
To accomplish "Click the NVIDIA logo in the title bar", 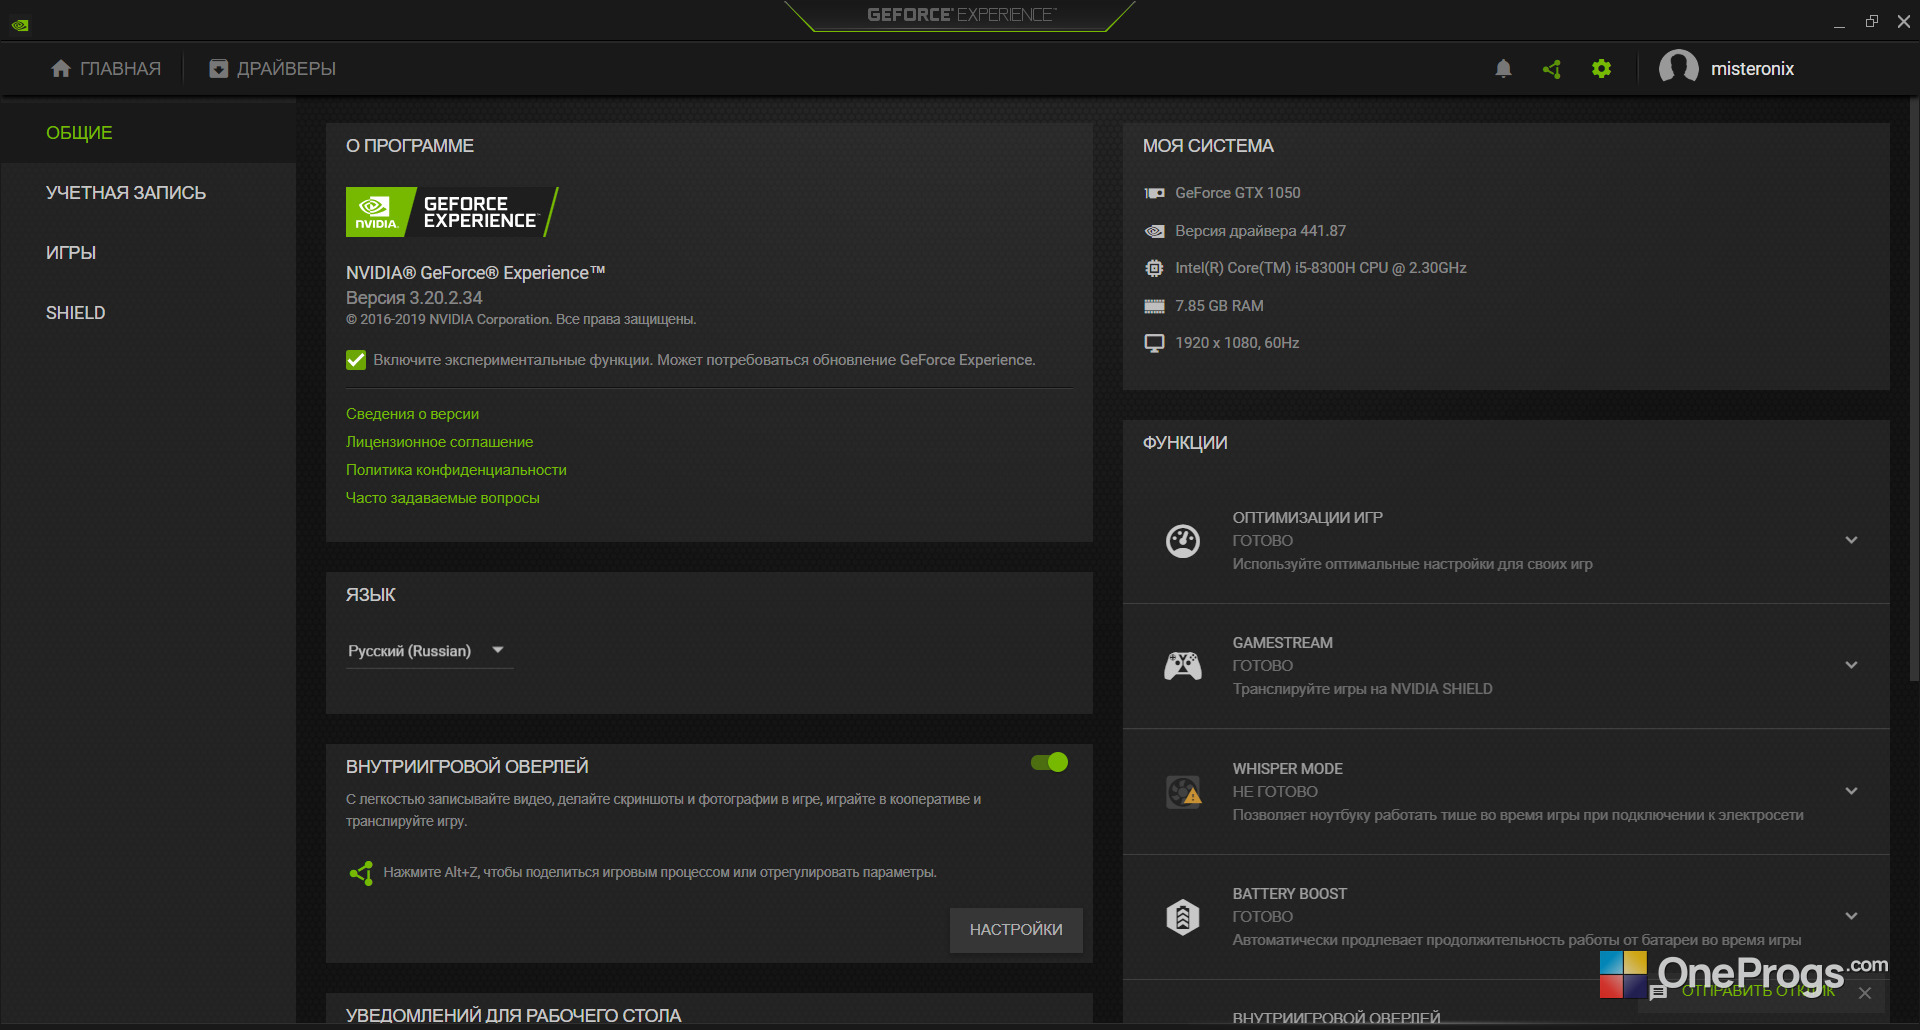I will tap(20, 25).
